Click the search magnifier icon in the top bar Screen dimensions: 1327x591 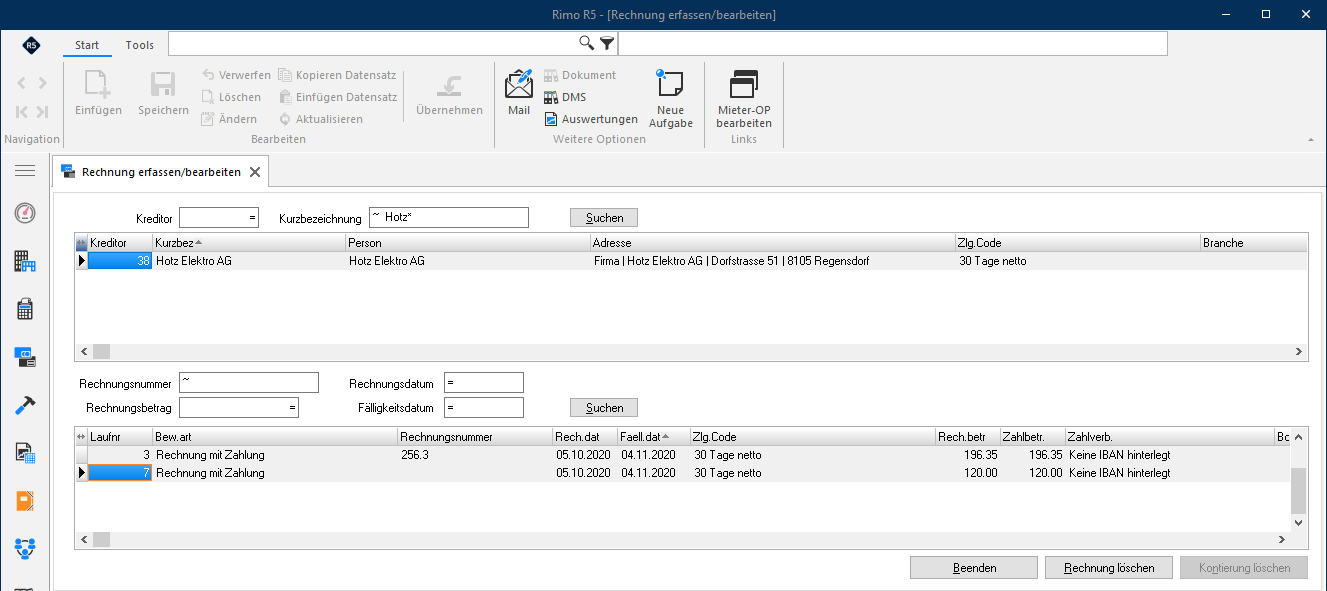(587, 43)
